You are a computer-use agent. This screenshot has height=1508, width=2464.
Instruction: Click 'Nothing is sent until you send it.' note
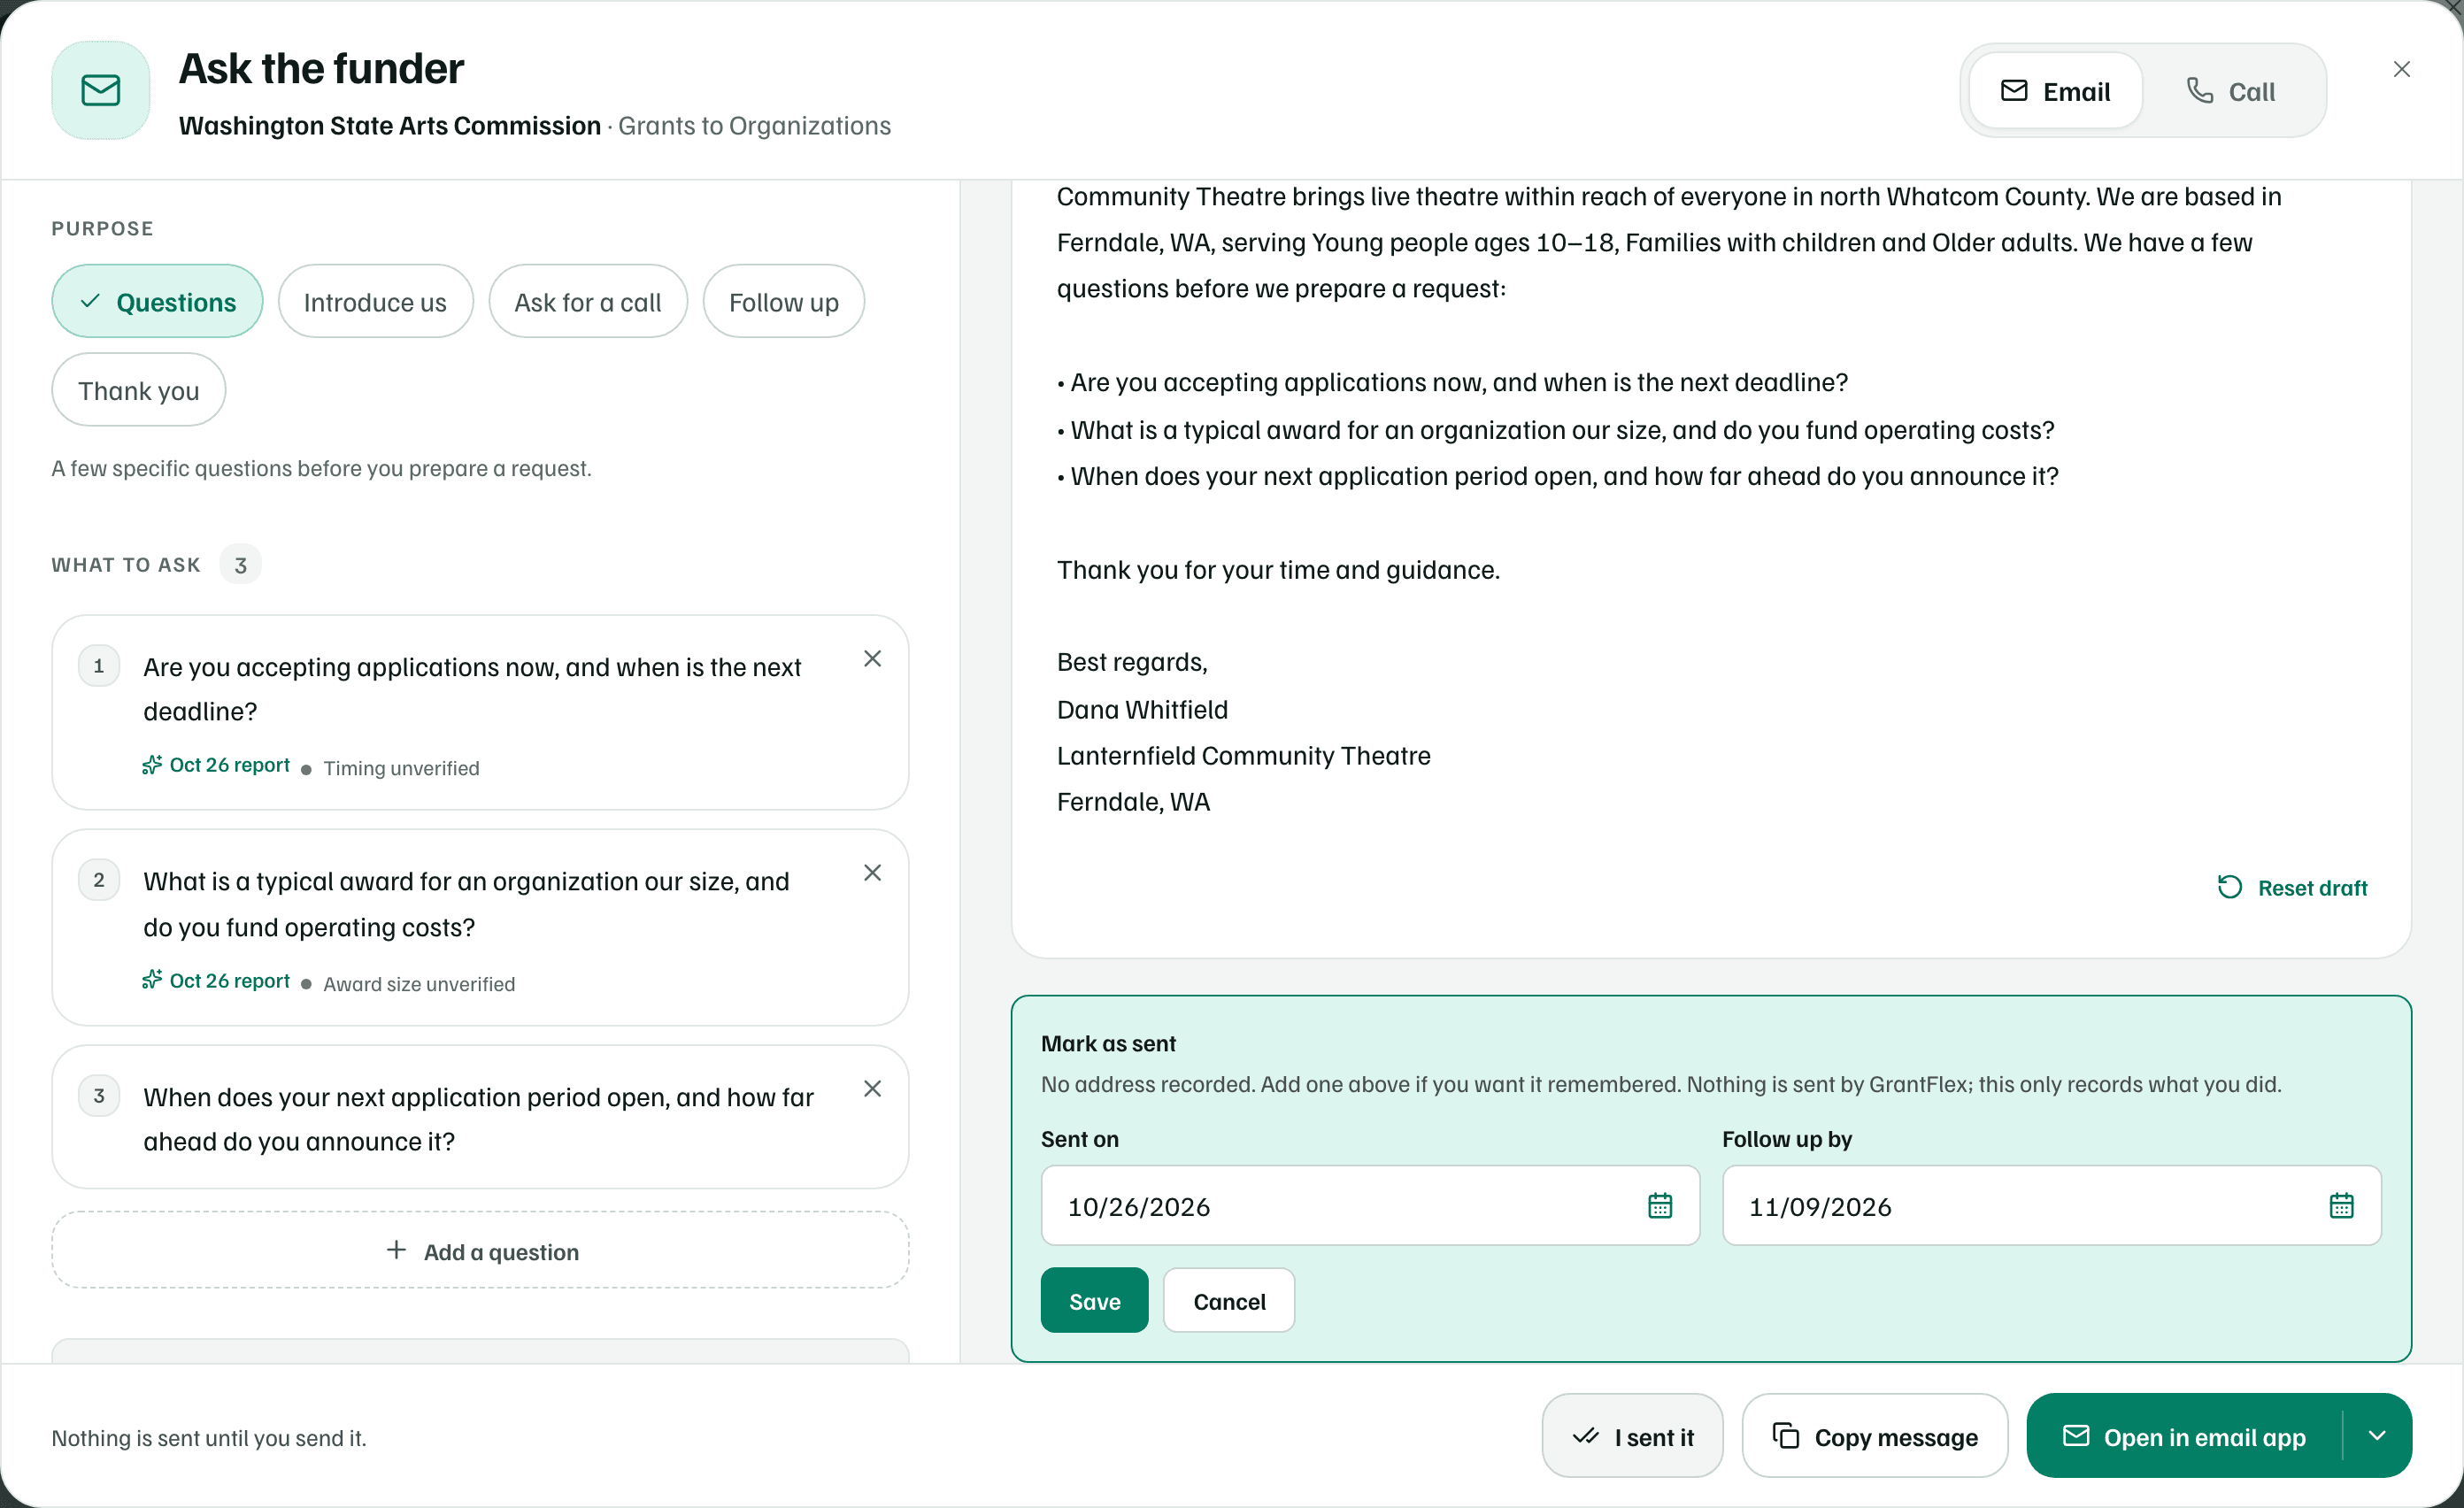pos(209,1438)
